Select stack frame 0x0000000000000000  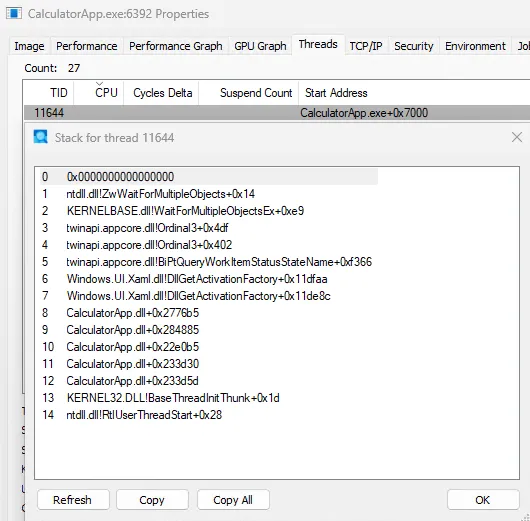pyautogui.click(x=209, y=177)
